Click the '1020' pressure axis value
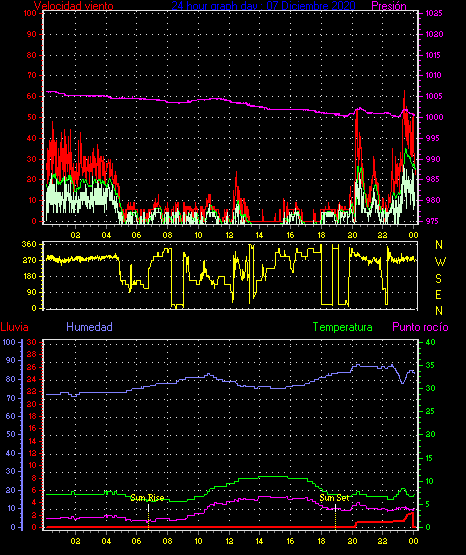Image resolution: width=466 pixels, height=555 pixels. point(434,34)
